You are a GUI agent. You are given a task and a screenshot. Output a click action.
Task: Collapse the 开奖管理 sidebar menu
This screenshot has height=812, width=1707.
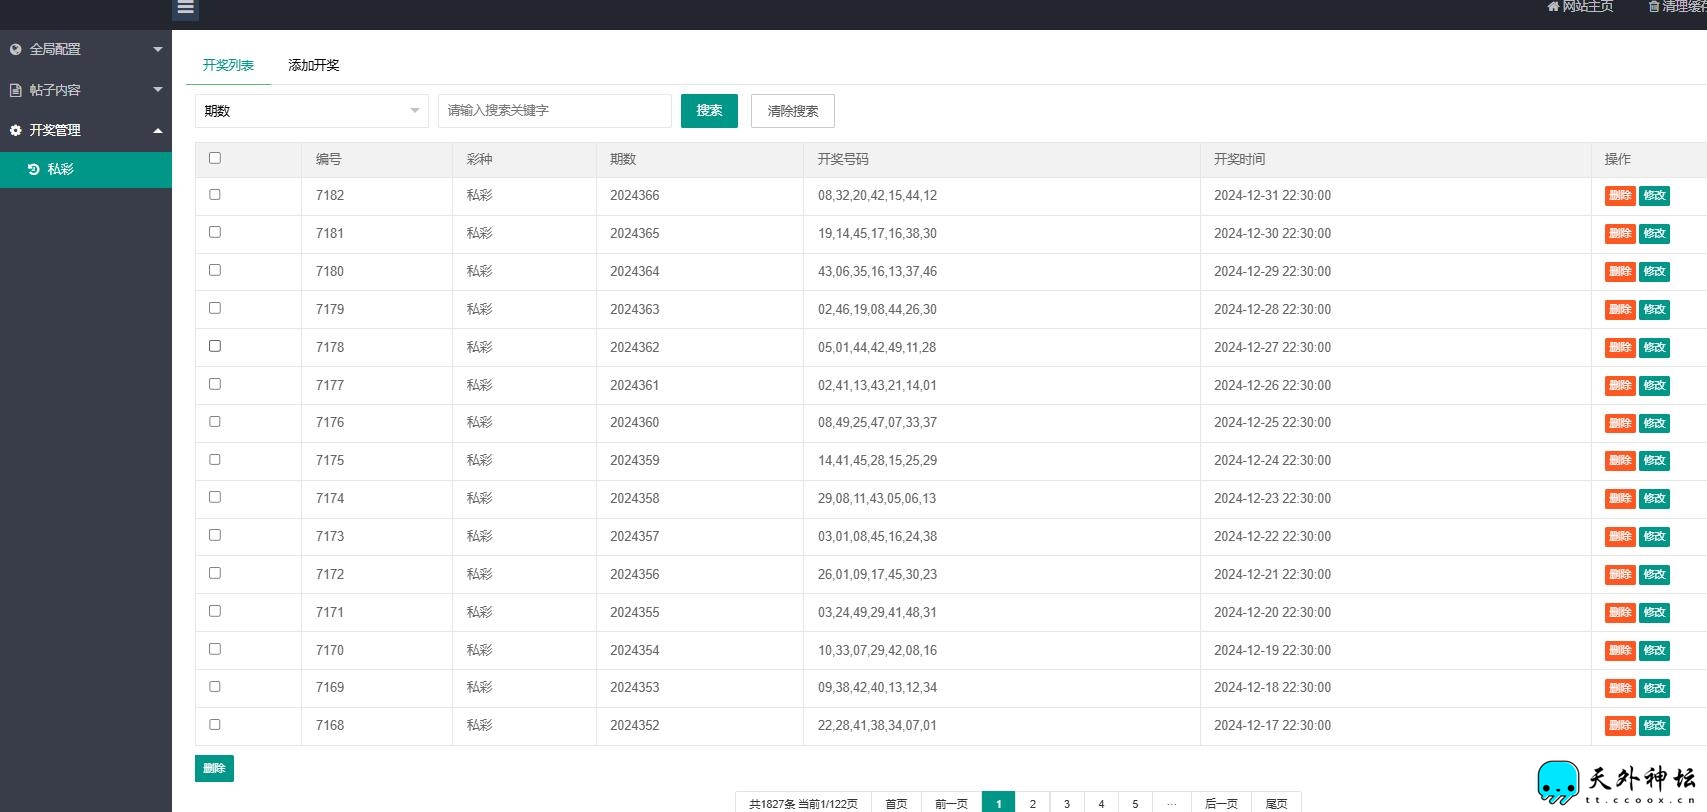(86, 130)
